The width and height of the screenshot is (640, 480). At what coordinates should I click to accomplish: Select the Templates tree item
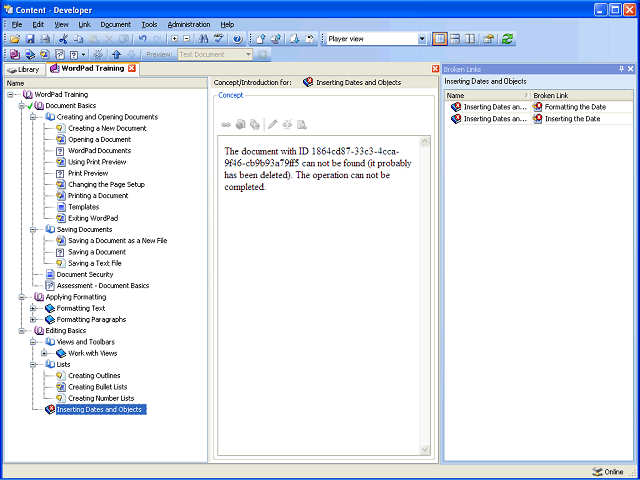(84, 207)
